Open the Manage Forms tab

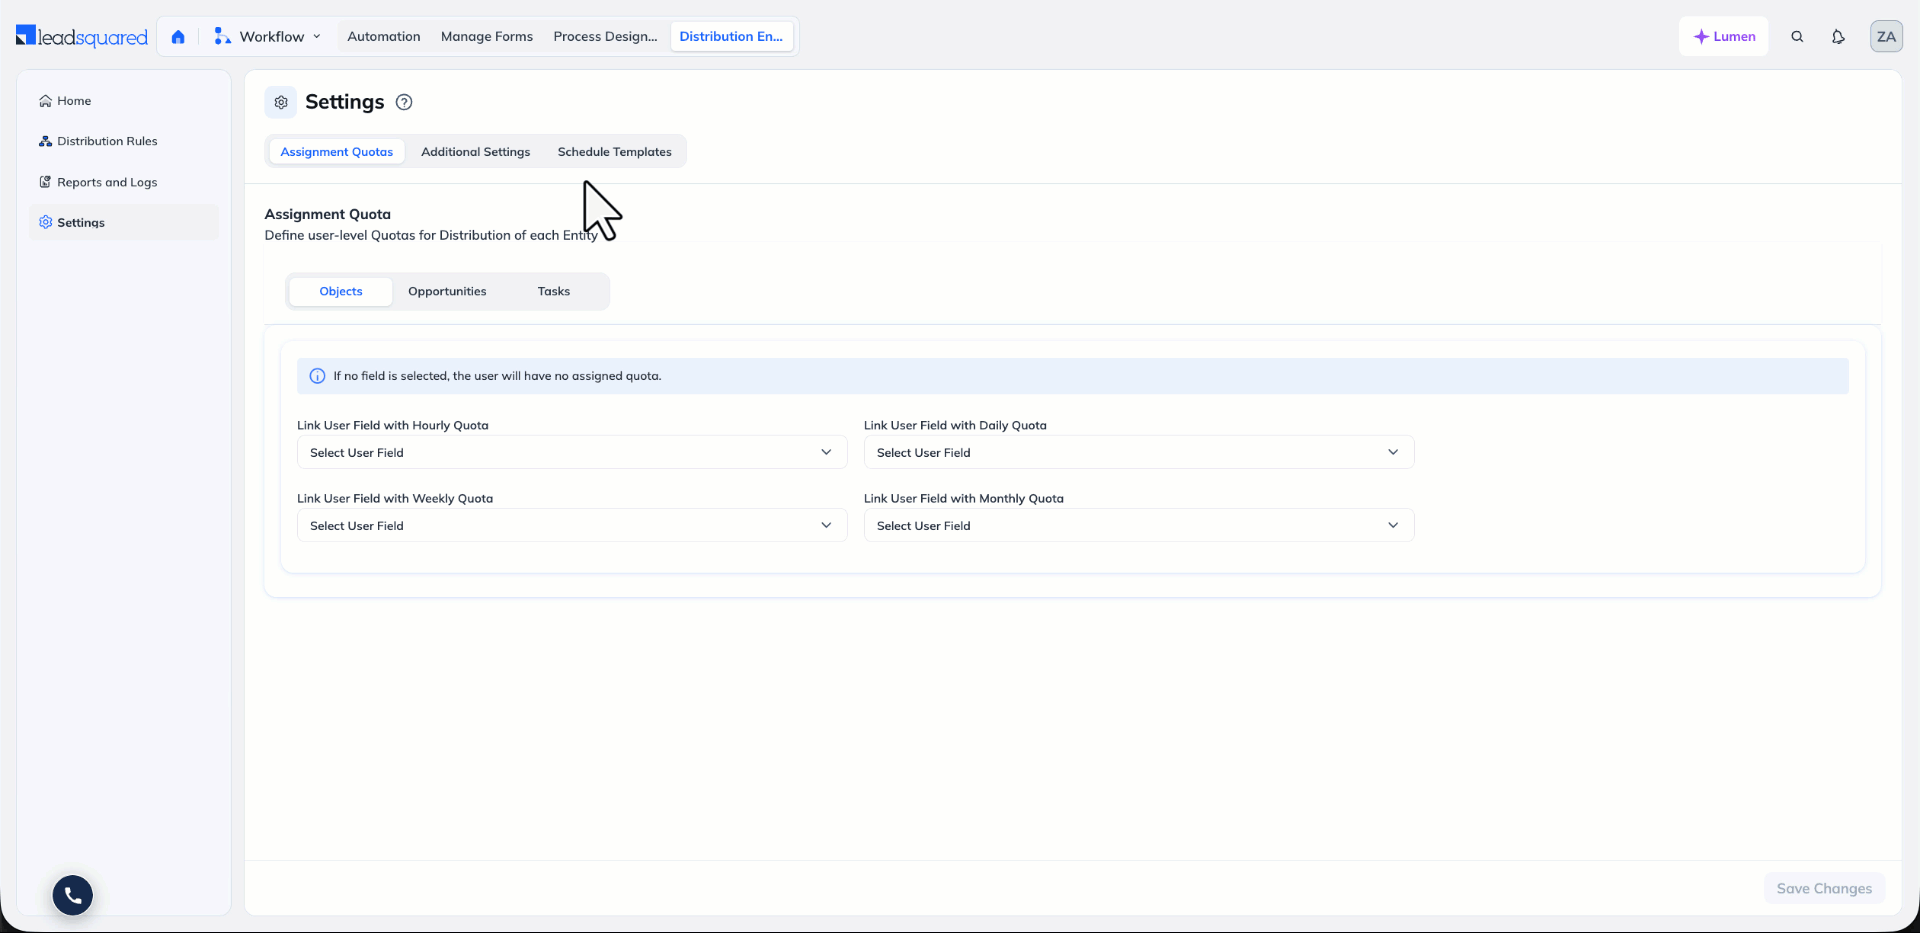tap(487, 37)
